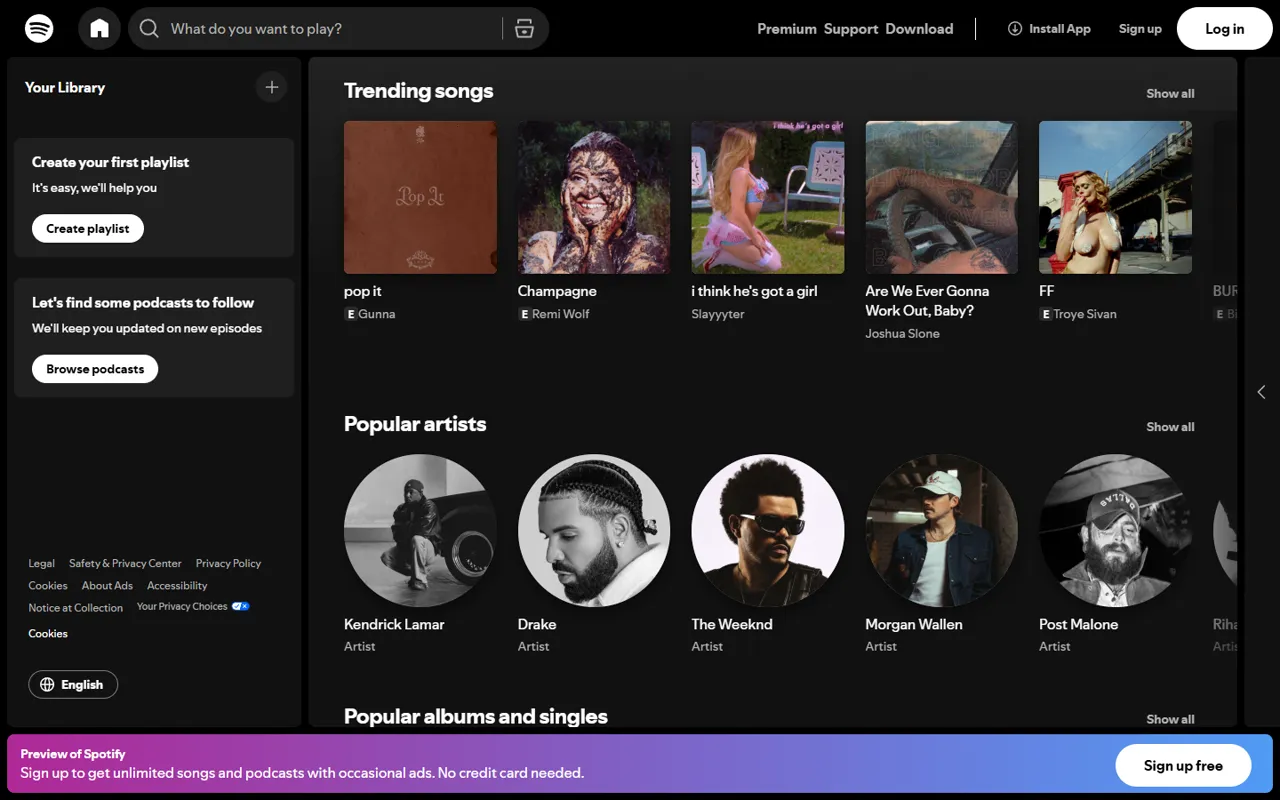Click the globe icon on English button
1280x800 pixels.
pos(47,685)
